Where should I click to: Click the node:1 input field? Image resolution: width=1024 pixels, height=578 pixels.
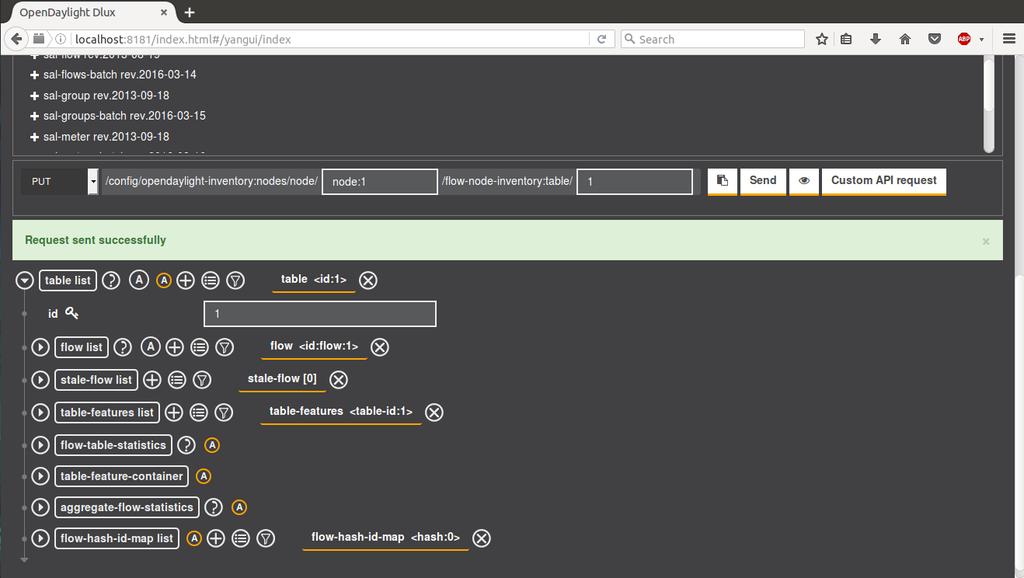[x=379, y=182]
